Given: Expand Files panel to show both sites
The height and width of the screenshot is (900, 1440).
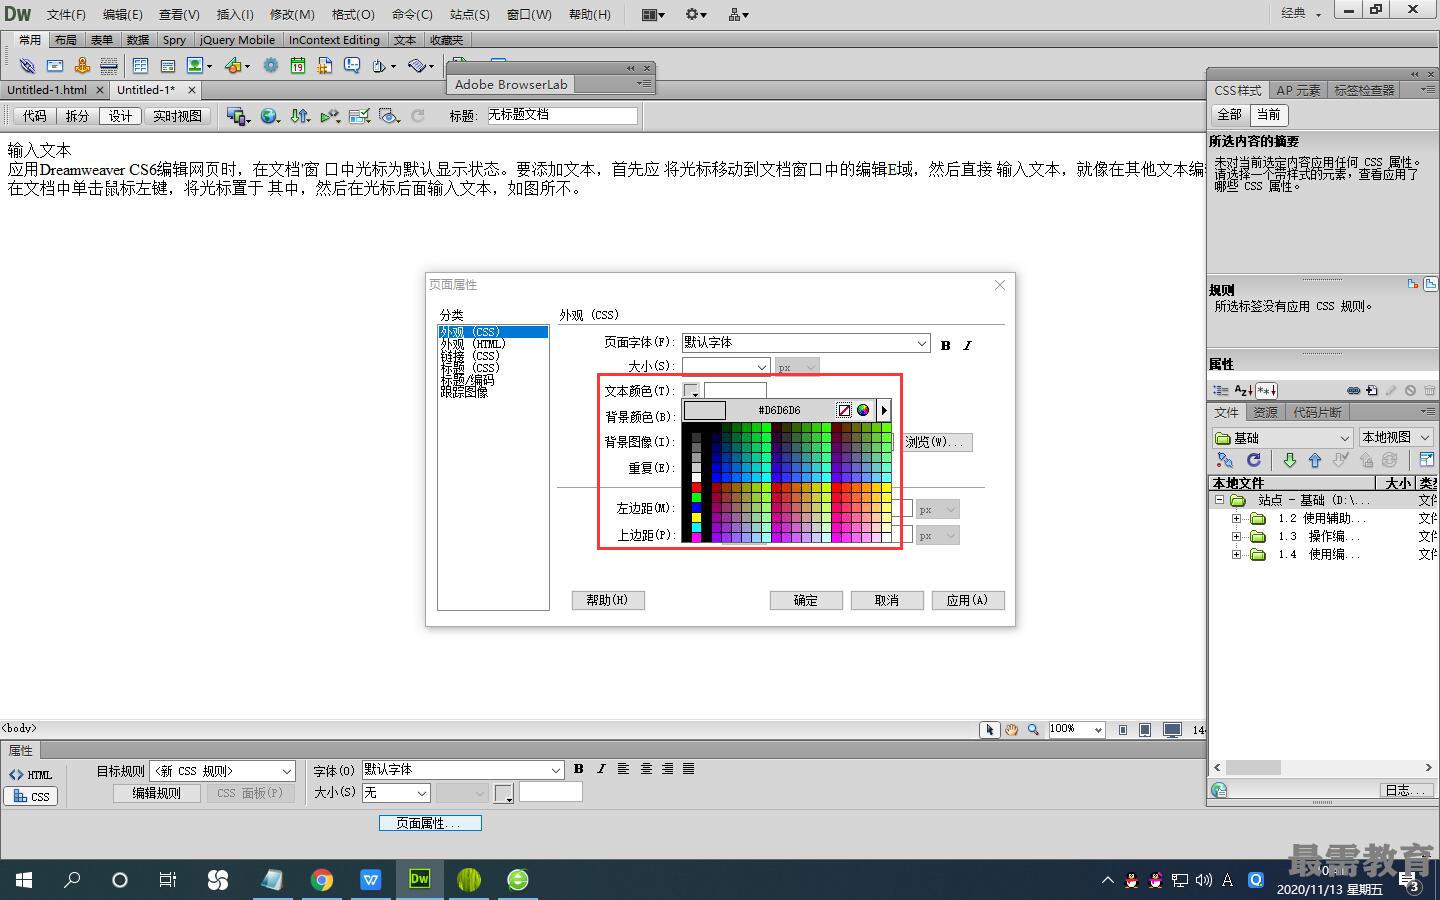Looking at the screenshot, I should (x=1427, y=460).
